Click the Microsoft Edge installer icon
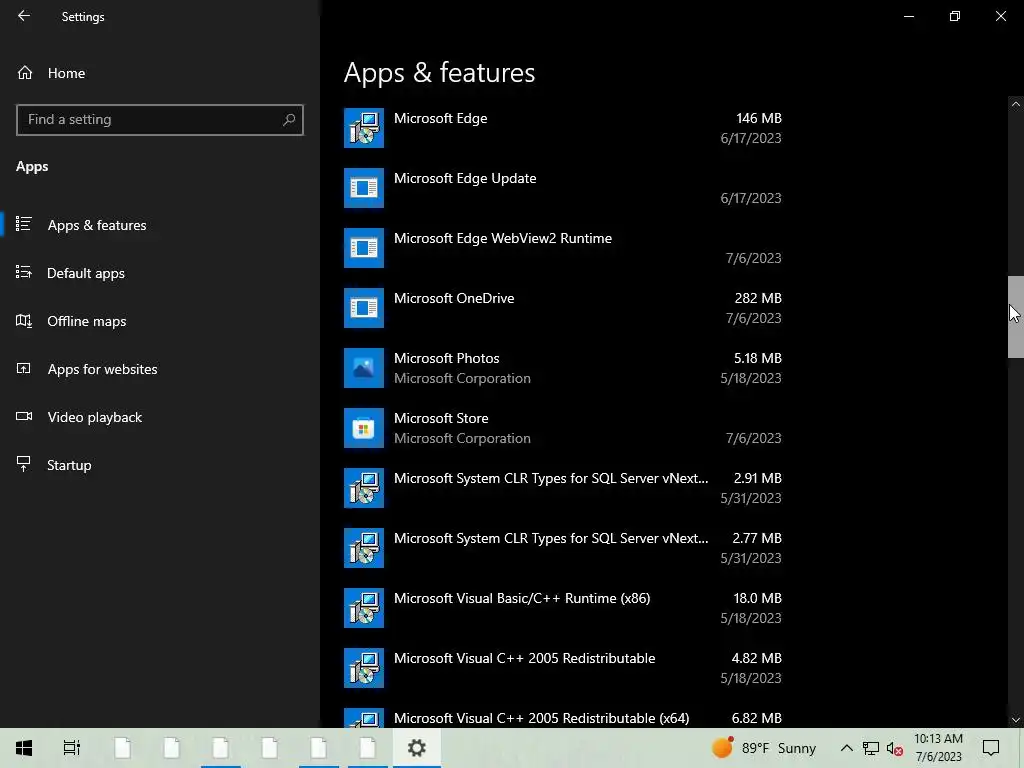 coord(364,128)
